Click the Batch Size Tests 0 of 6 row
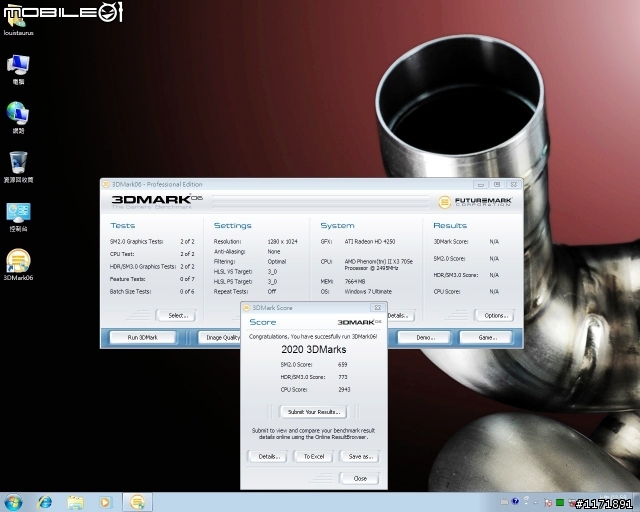 tap(152, 292)
